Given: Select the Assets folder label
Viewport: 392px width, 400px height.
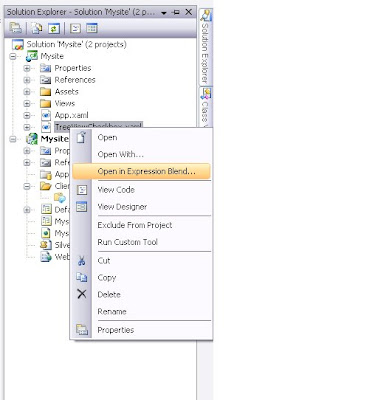Looking at the screenshot, I should point(66,92).
